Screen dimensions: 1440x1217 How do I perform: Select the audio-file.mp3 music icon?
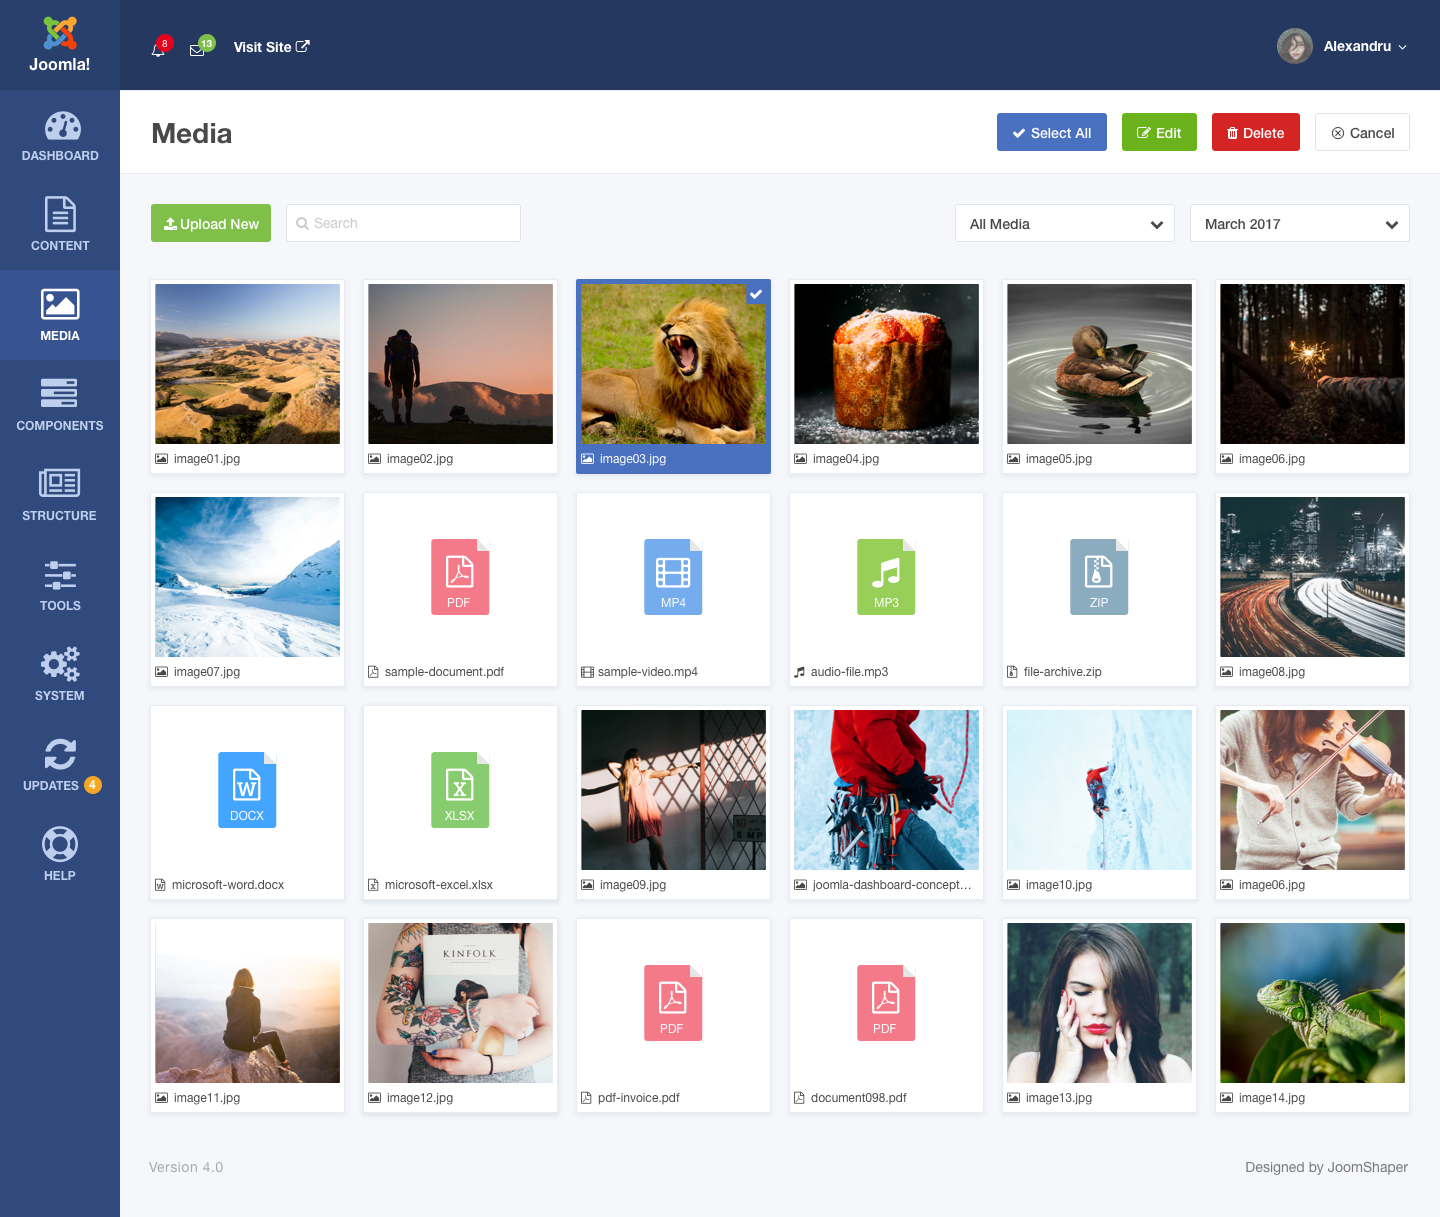[x=886, y=577]
